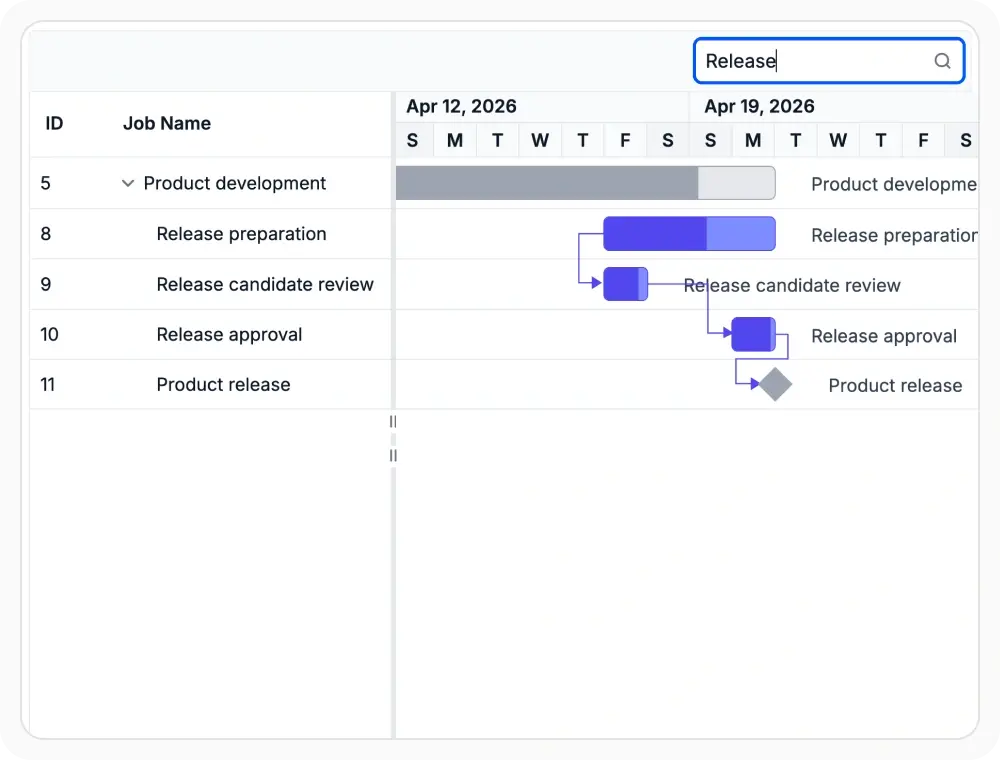
Task: Click ID cell "10"
Action: pos(49,335)
